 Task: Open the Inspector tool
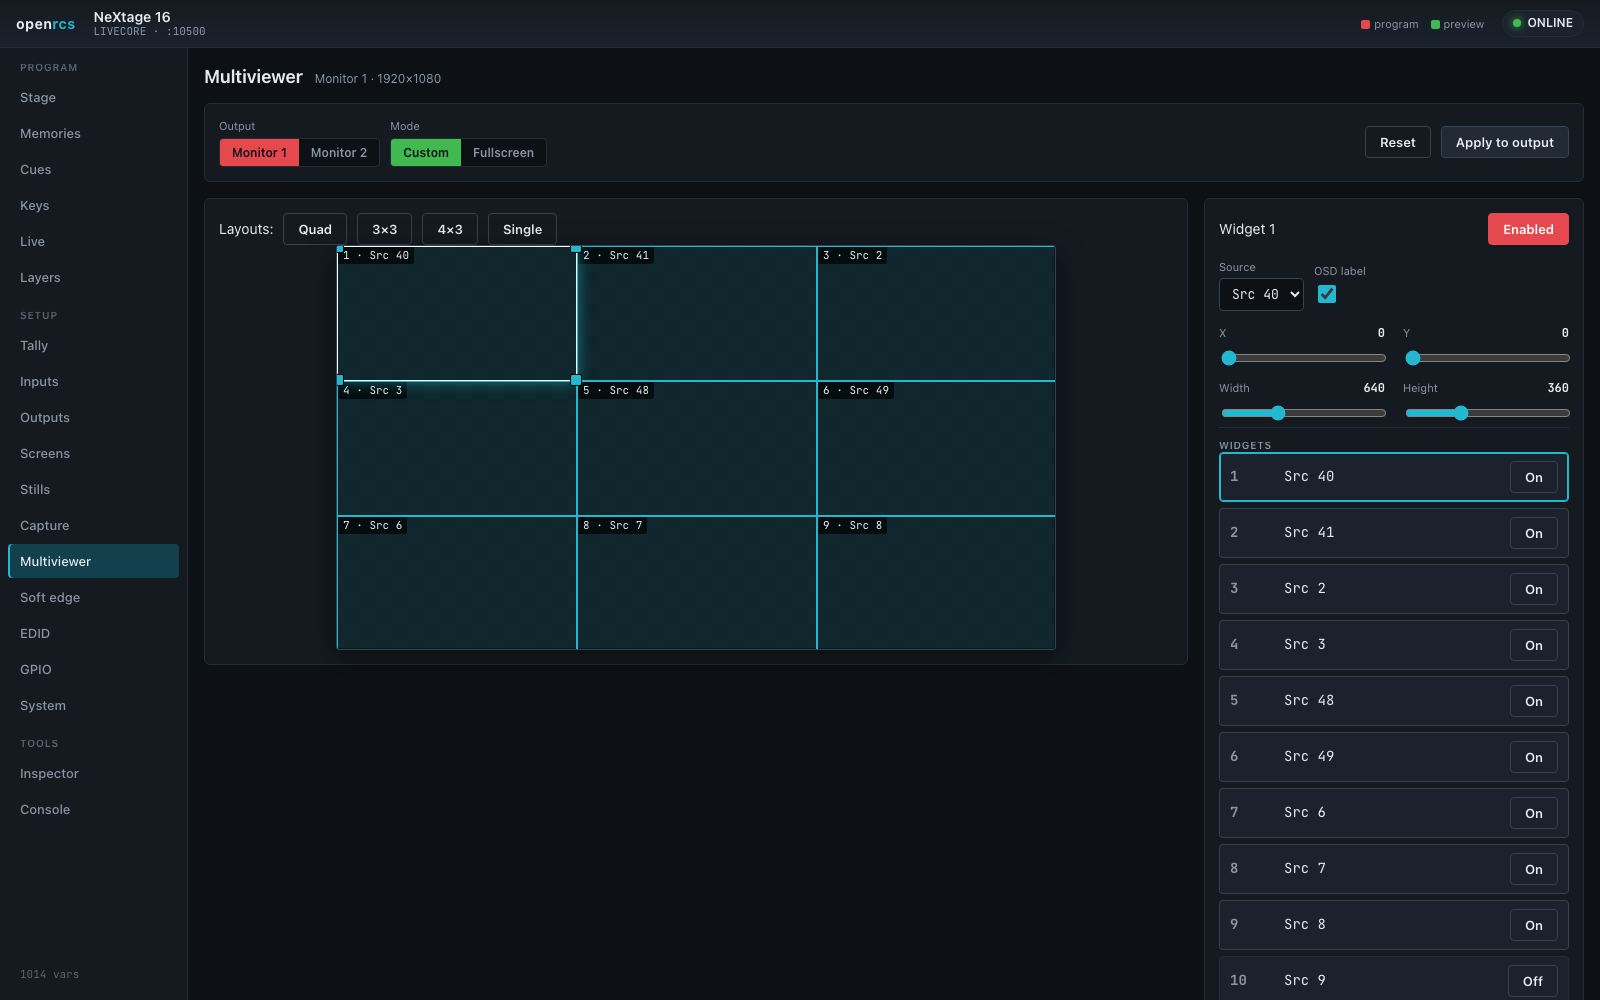click(93, 773)
